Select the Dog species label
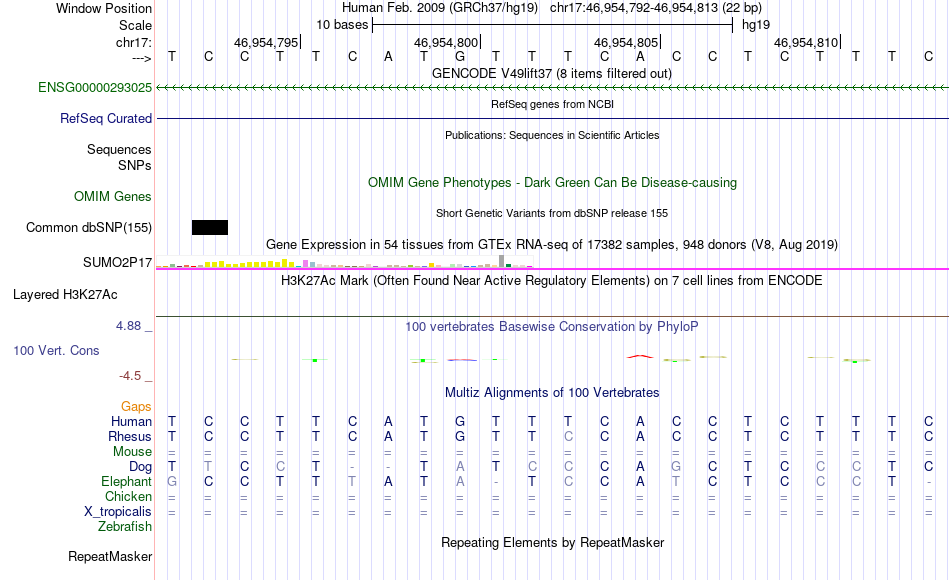The image size is (950, 580). point(141,467)
